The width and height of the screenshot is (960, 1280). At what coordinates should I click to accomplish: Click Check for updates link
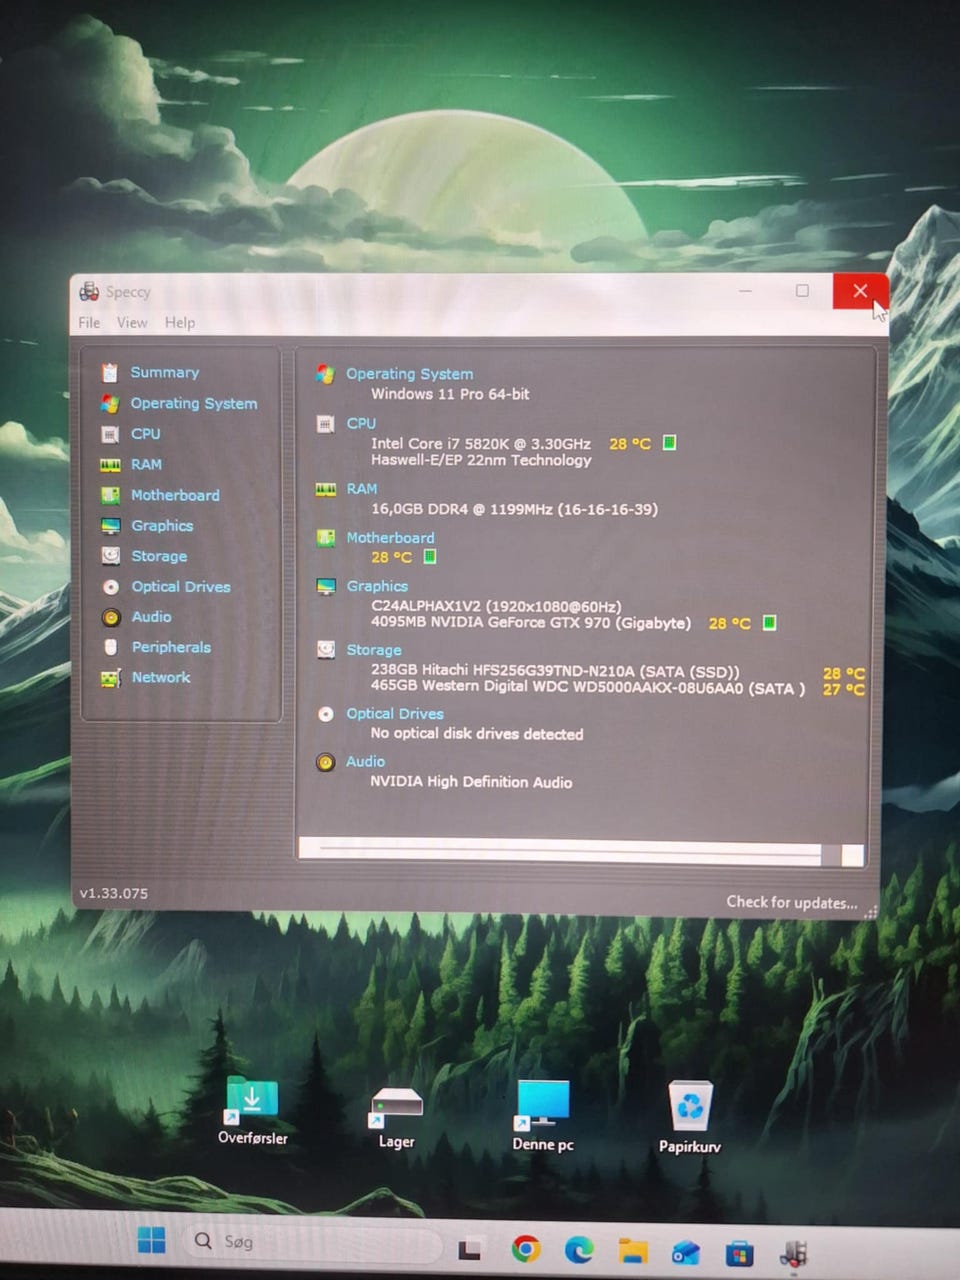pos(792,902)
